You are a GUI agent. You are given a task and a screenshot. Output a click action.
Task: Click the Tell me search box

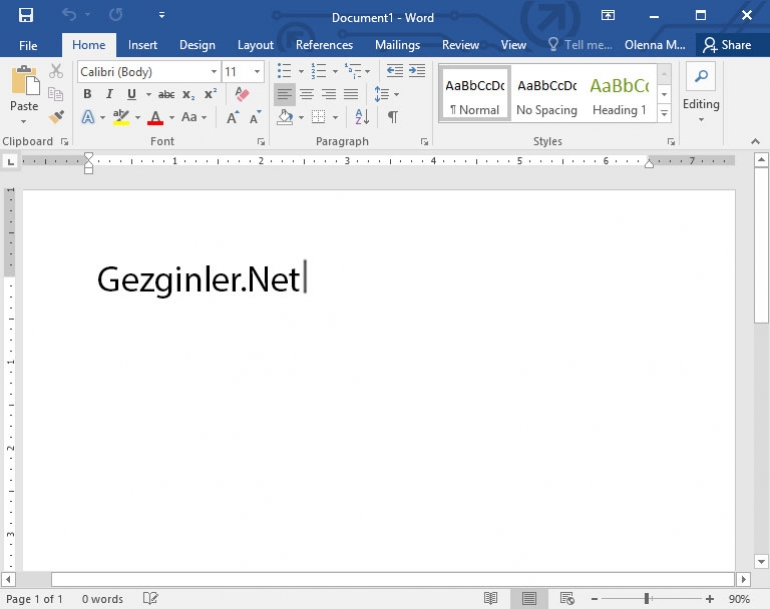coord(580,45)
